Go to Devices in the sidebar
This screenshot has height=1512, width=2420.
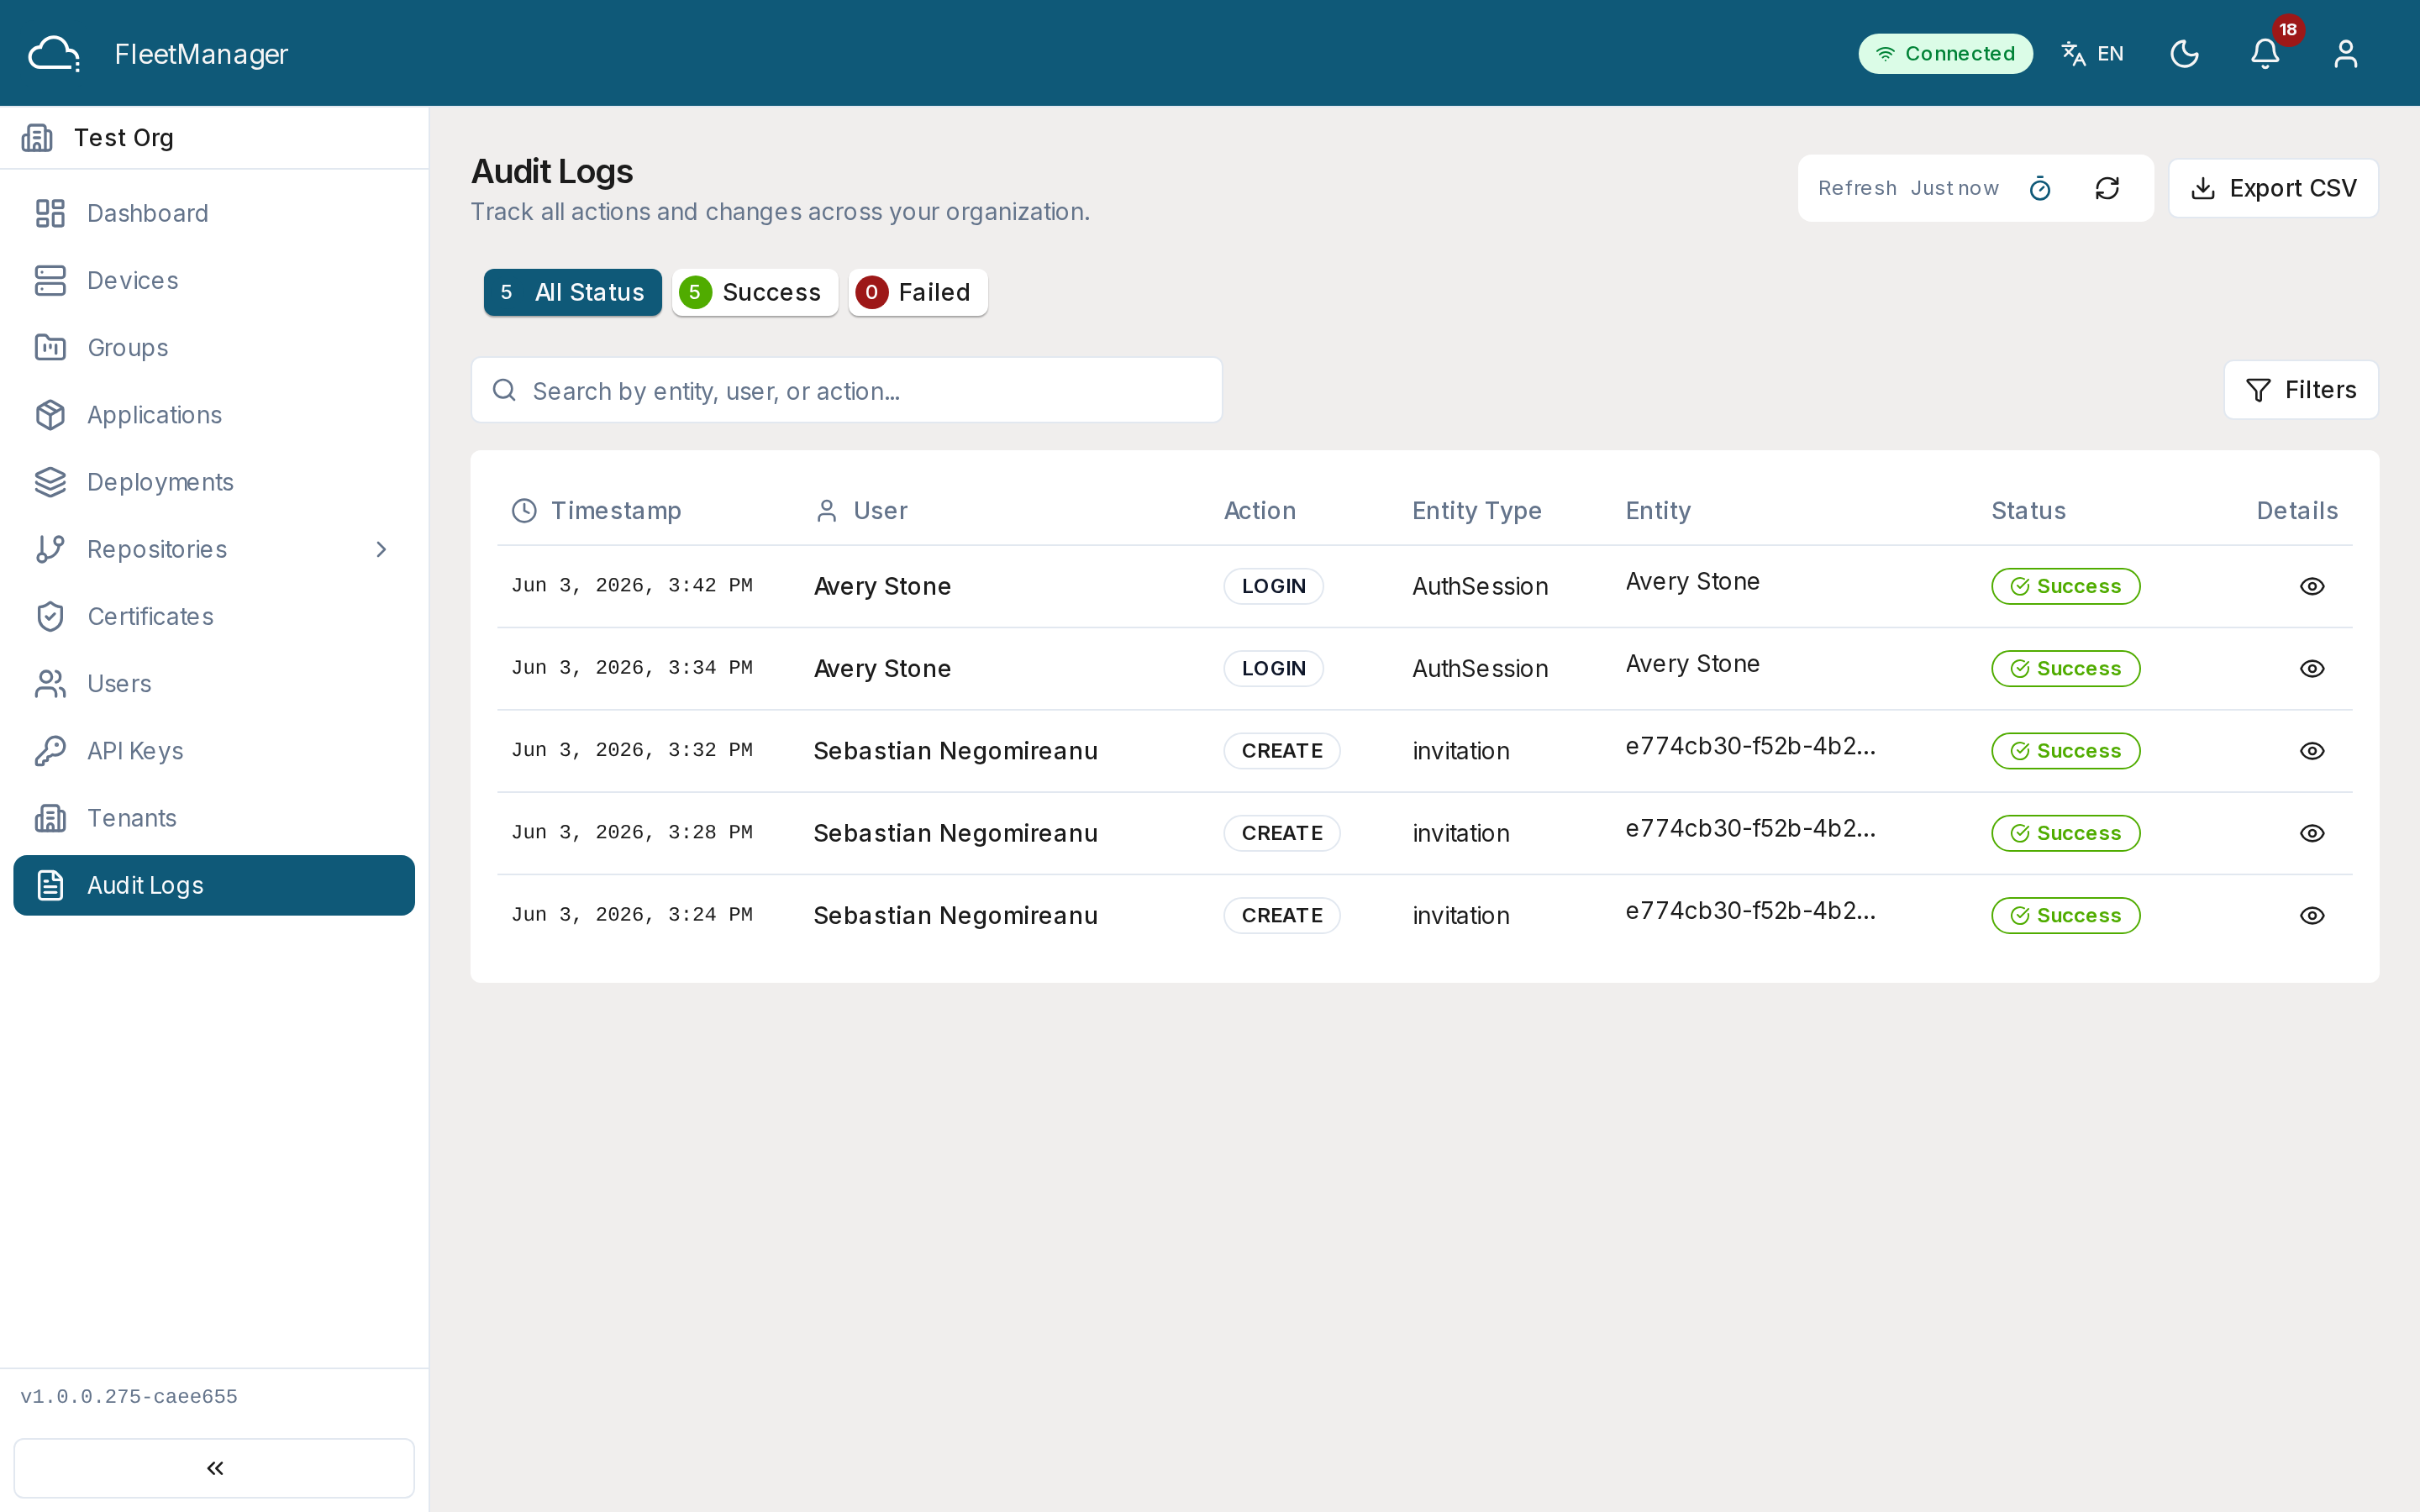214,280
